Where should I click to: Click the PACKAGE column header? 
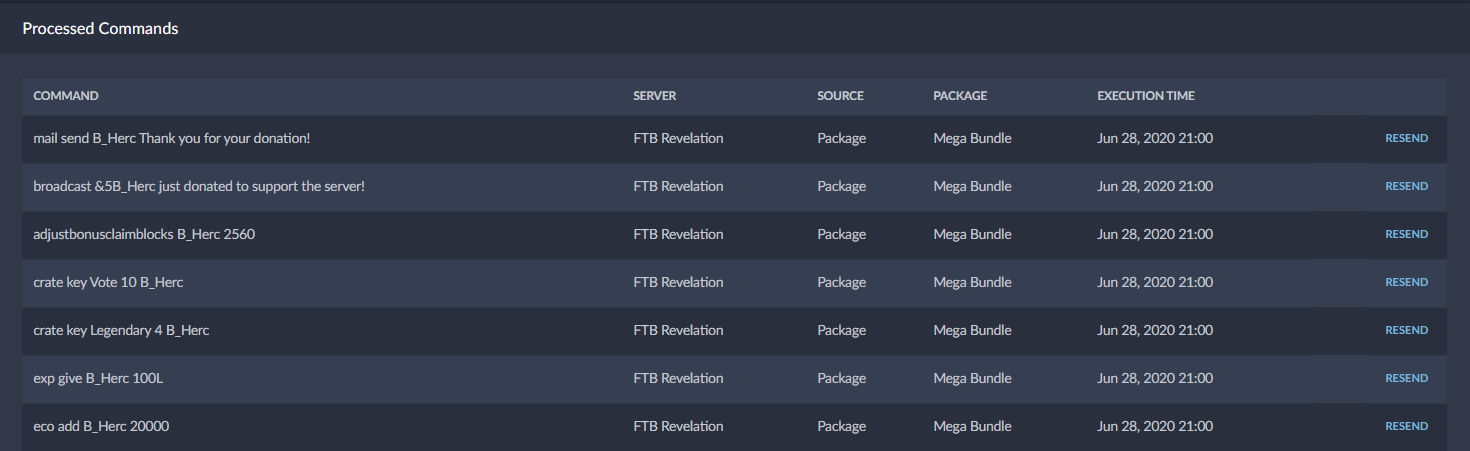click(960, 96)
